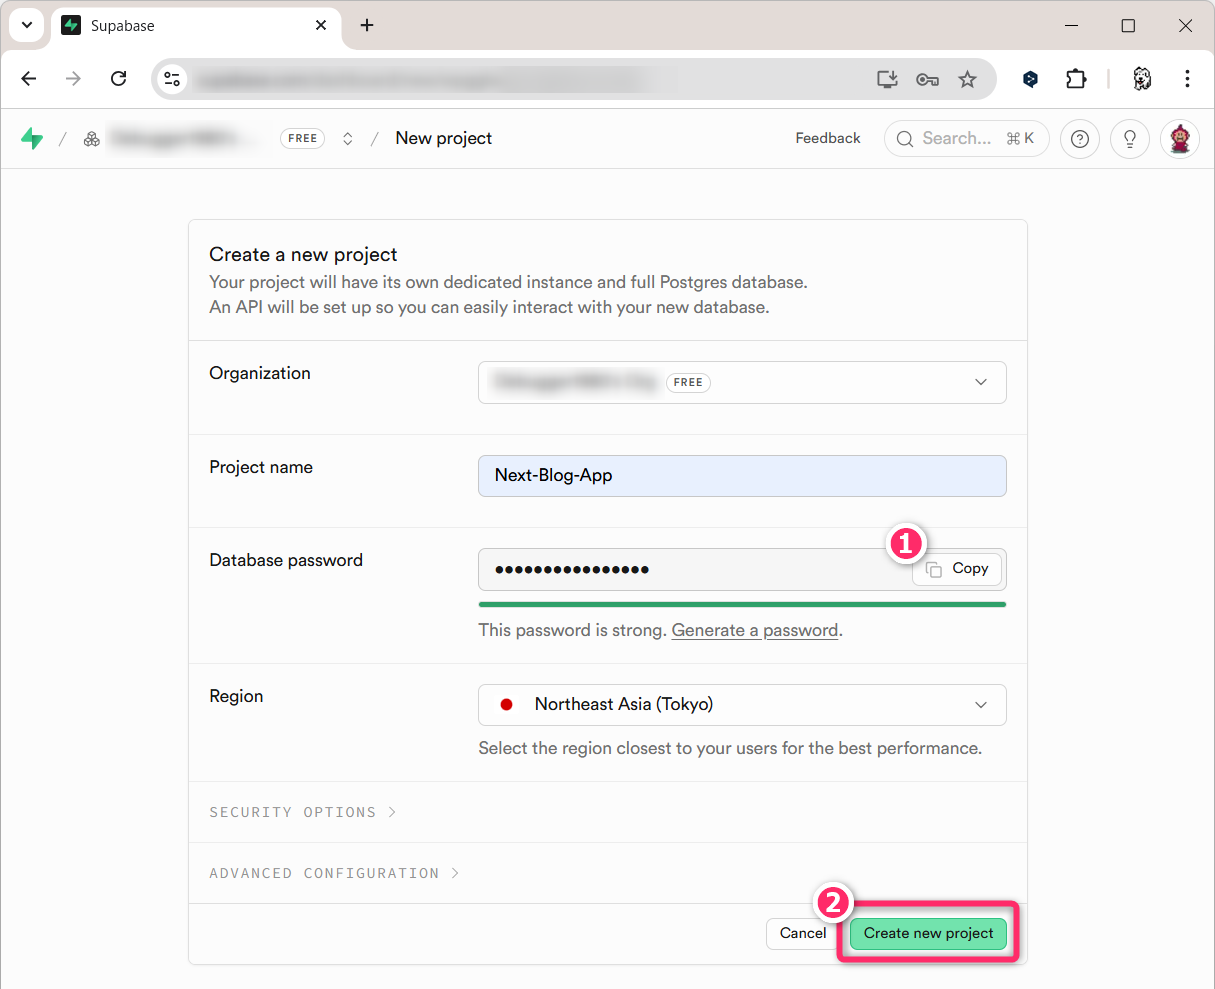Bookmark page with the star icon
The width and height of the screenshot is (1215, 989).
point(967,79)
